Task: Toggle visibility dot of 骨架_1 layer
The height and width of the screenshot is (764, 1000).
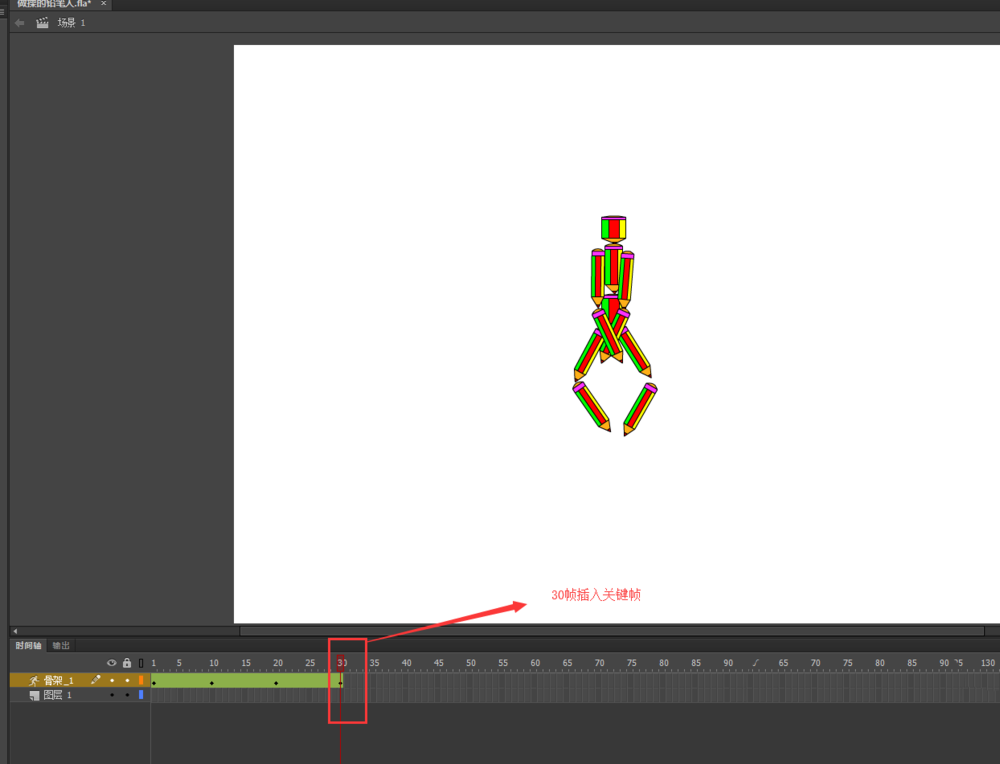Action: click(x=112, y=680)
